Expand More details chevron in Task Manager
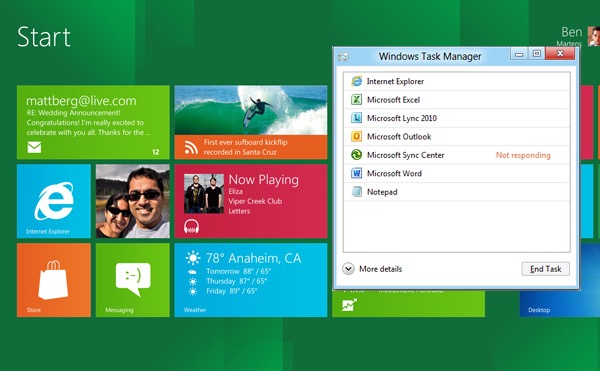600x371 pixels. (x=348, y=269)
